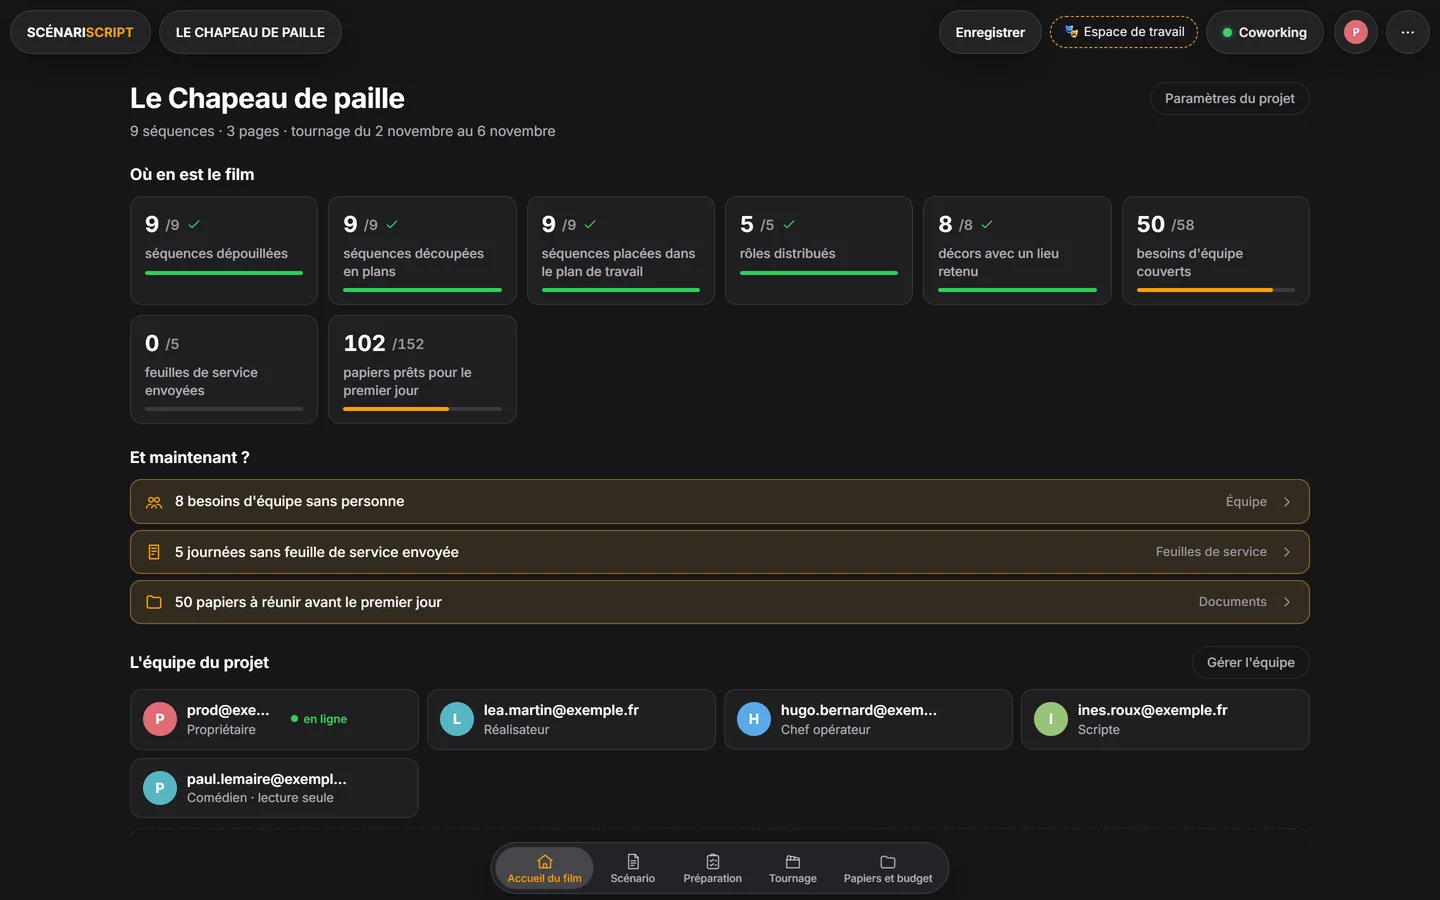The width and height of the screenshot is (1440, 900).
Task: Open the 'décors avec un lieu retenu' card
Action: coord(1017,250)
